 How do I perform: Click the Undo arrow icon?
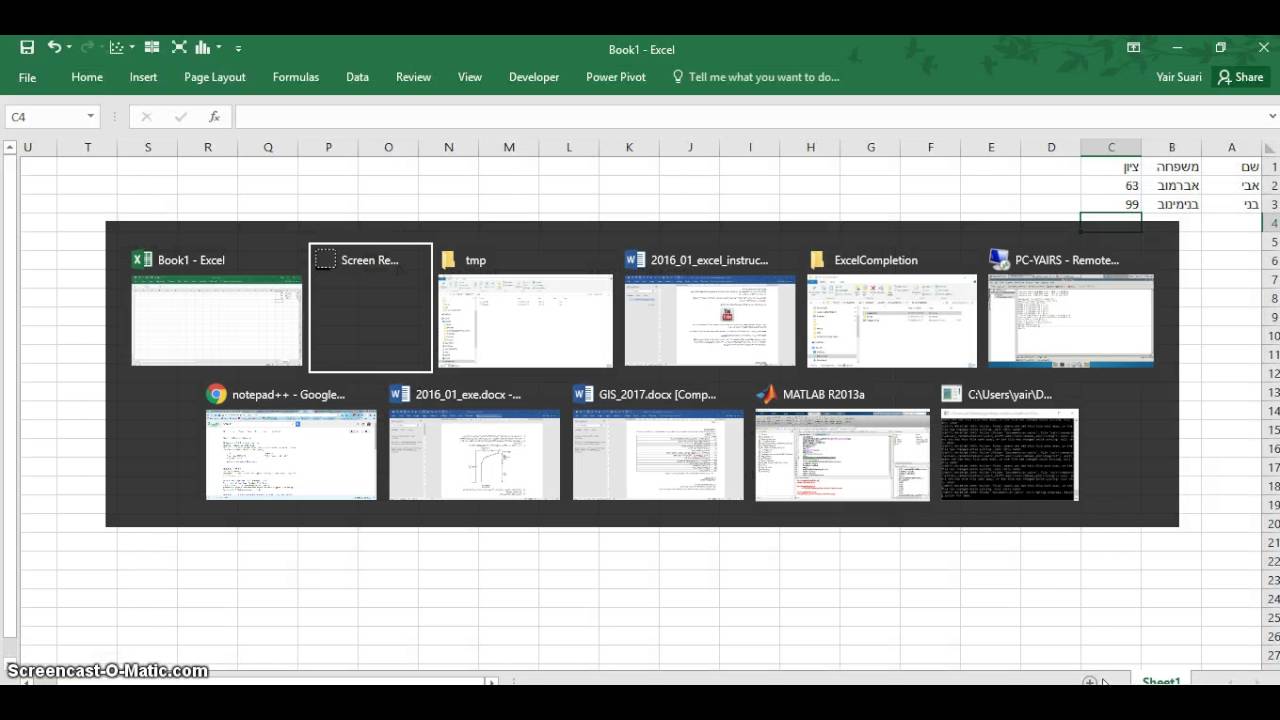(53, 47)
